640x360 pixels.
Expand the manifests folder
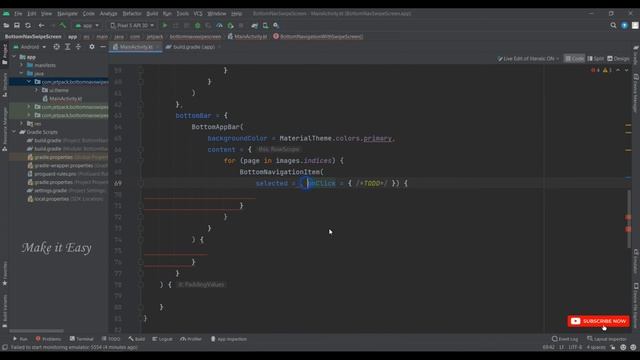click(x=22, y=65)
